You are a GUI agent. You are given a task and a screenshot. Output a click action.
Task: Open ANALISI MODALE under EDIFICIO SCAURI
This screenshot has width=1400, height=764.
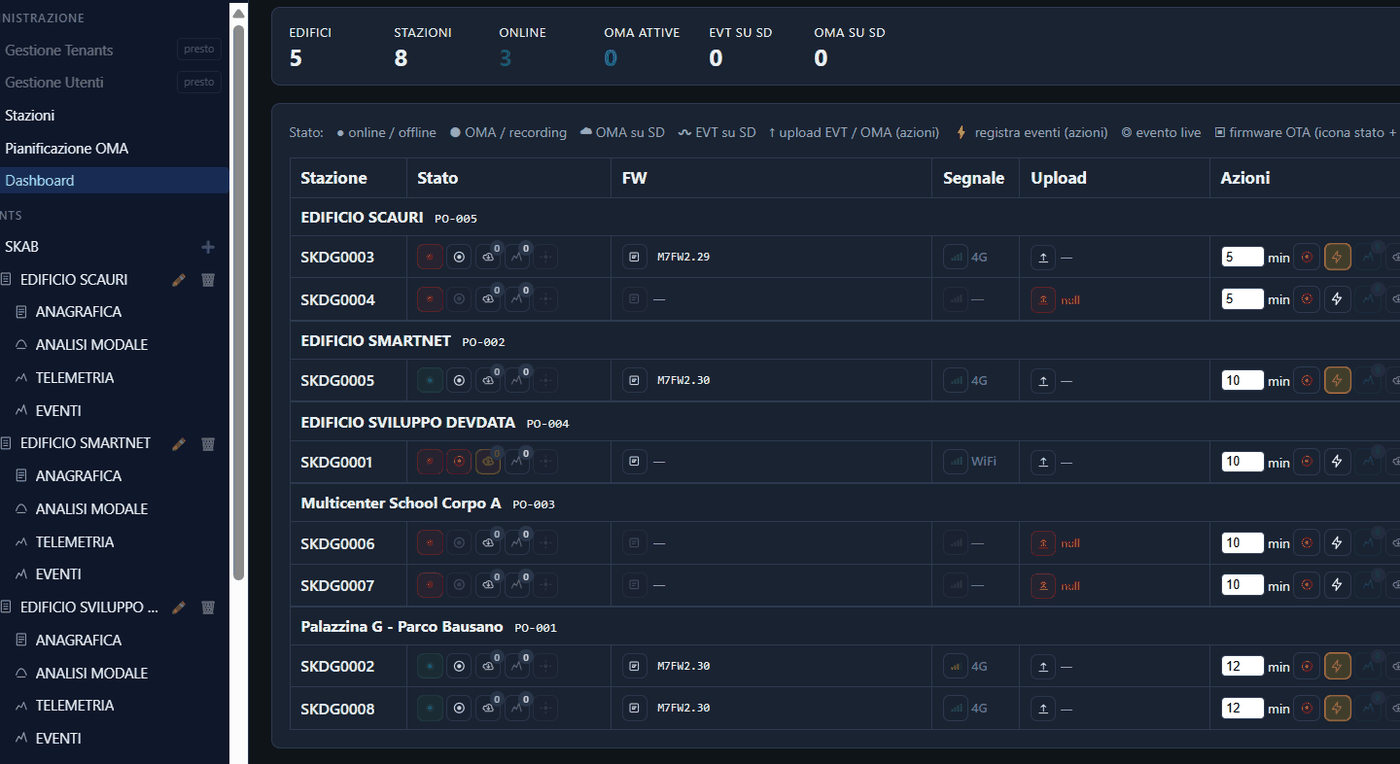click(x=91, y=345)
